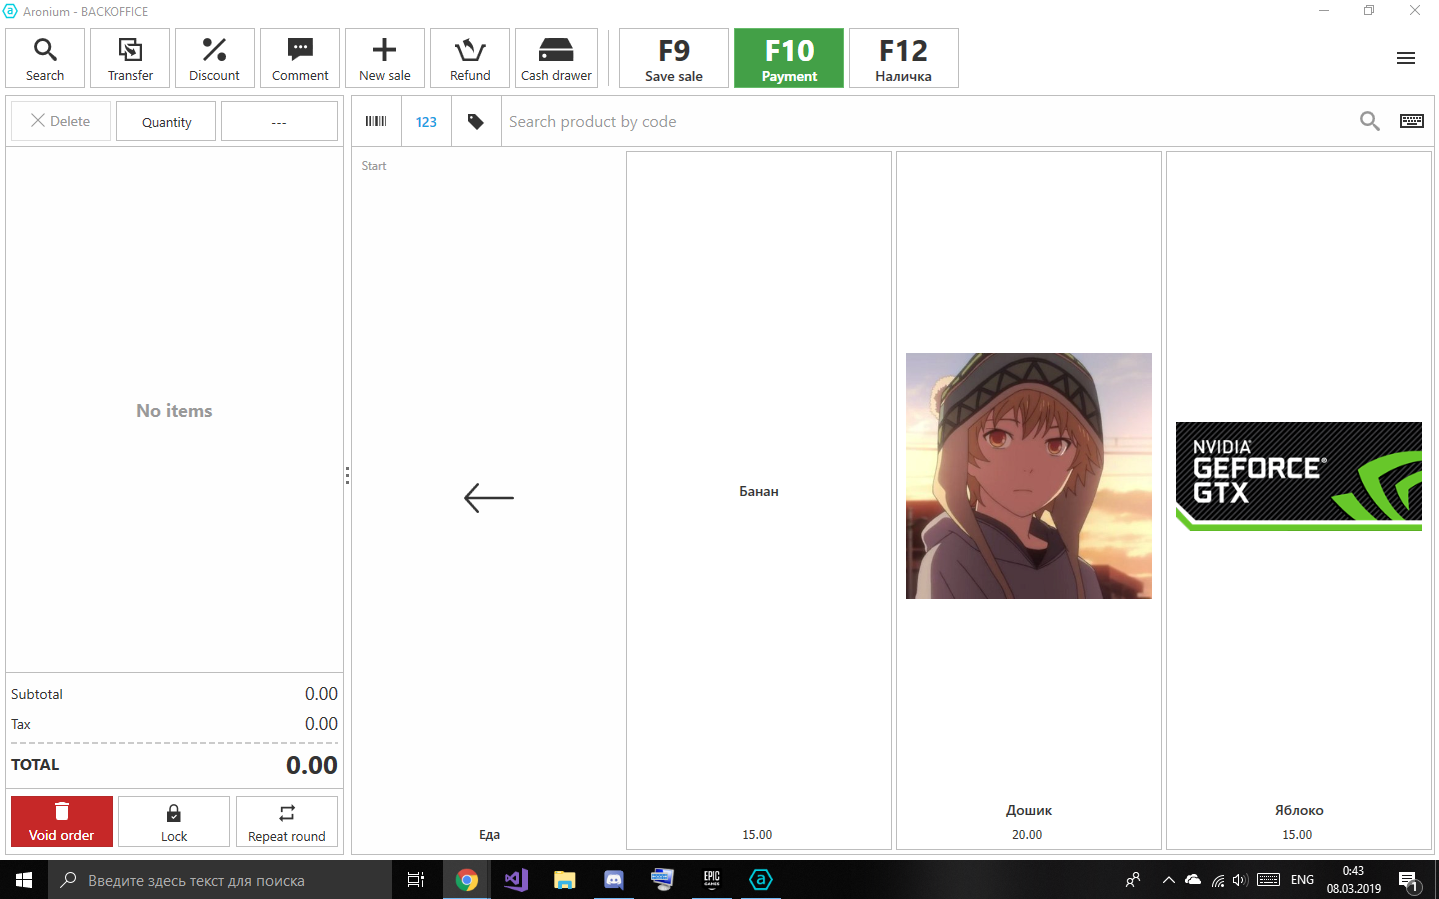Viewport: 1439px width, 899px height.
Task: Toggle barcode search mode
Action: click(x=376, y=122)
